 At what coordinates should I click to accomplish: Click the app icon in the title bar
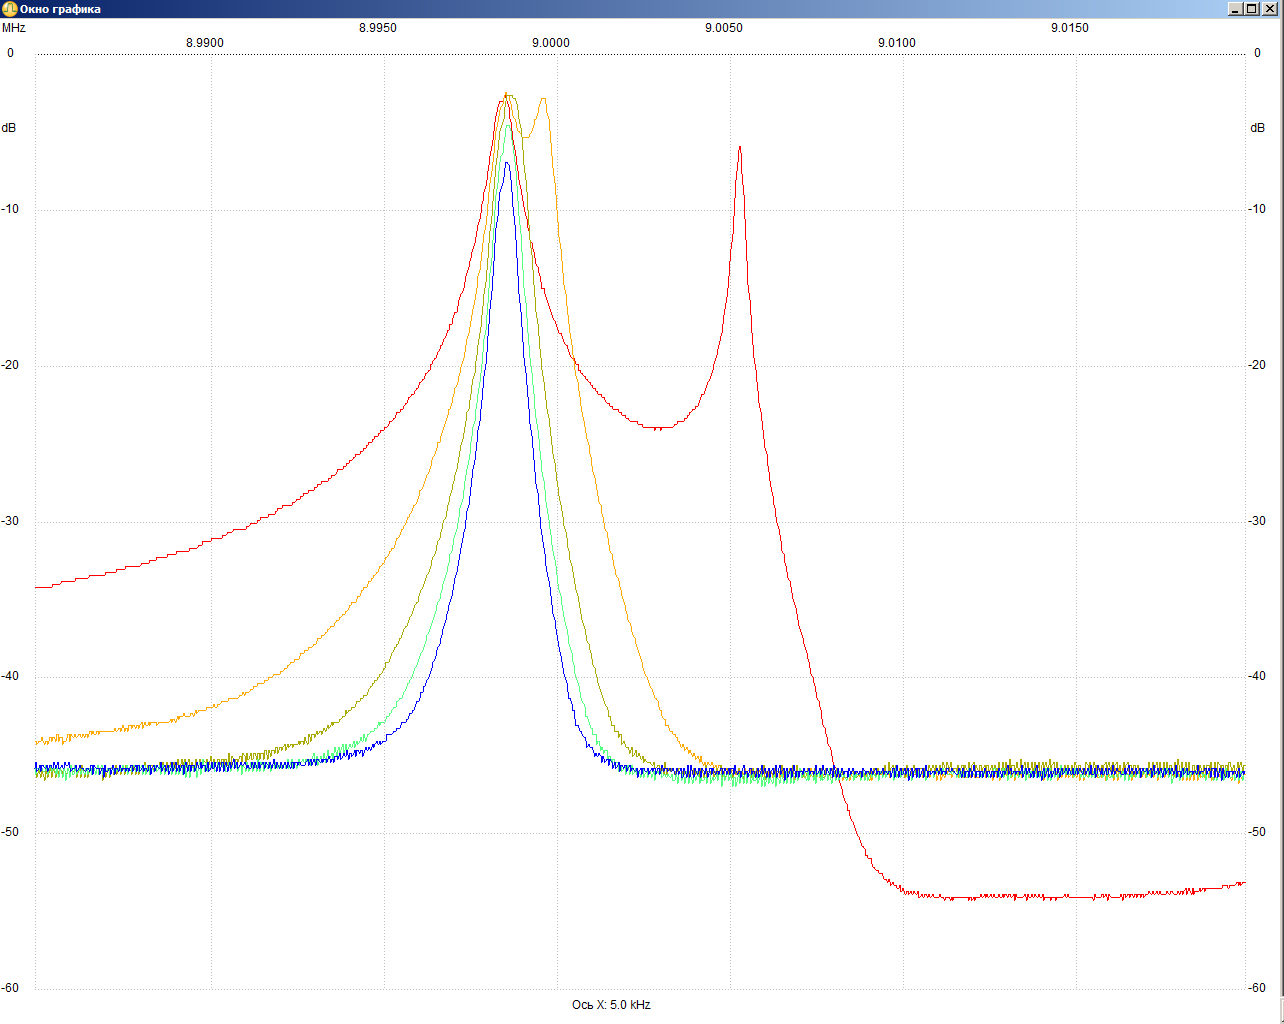pos(10,9)
